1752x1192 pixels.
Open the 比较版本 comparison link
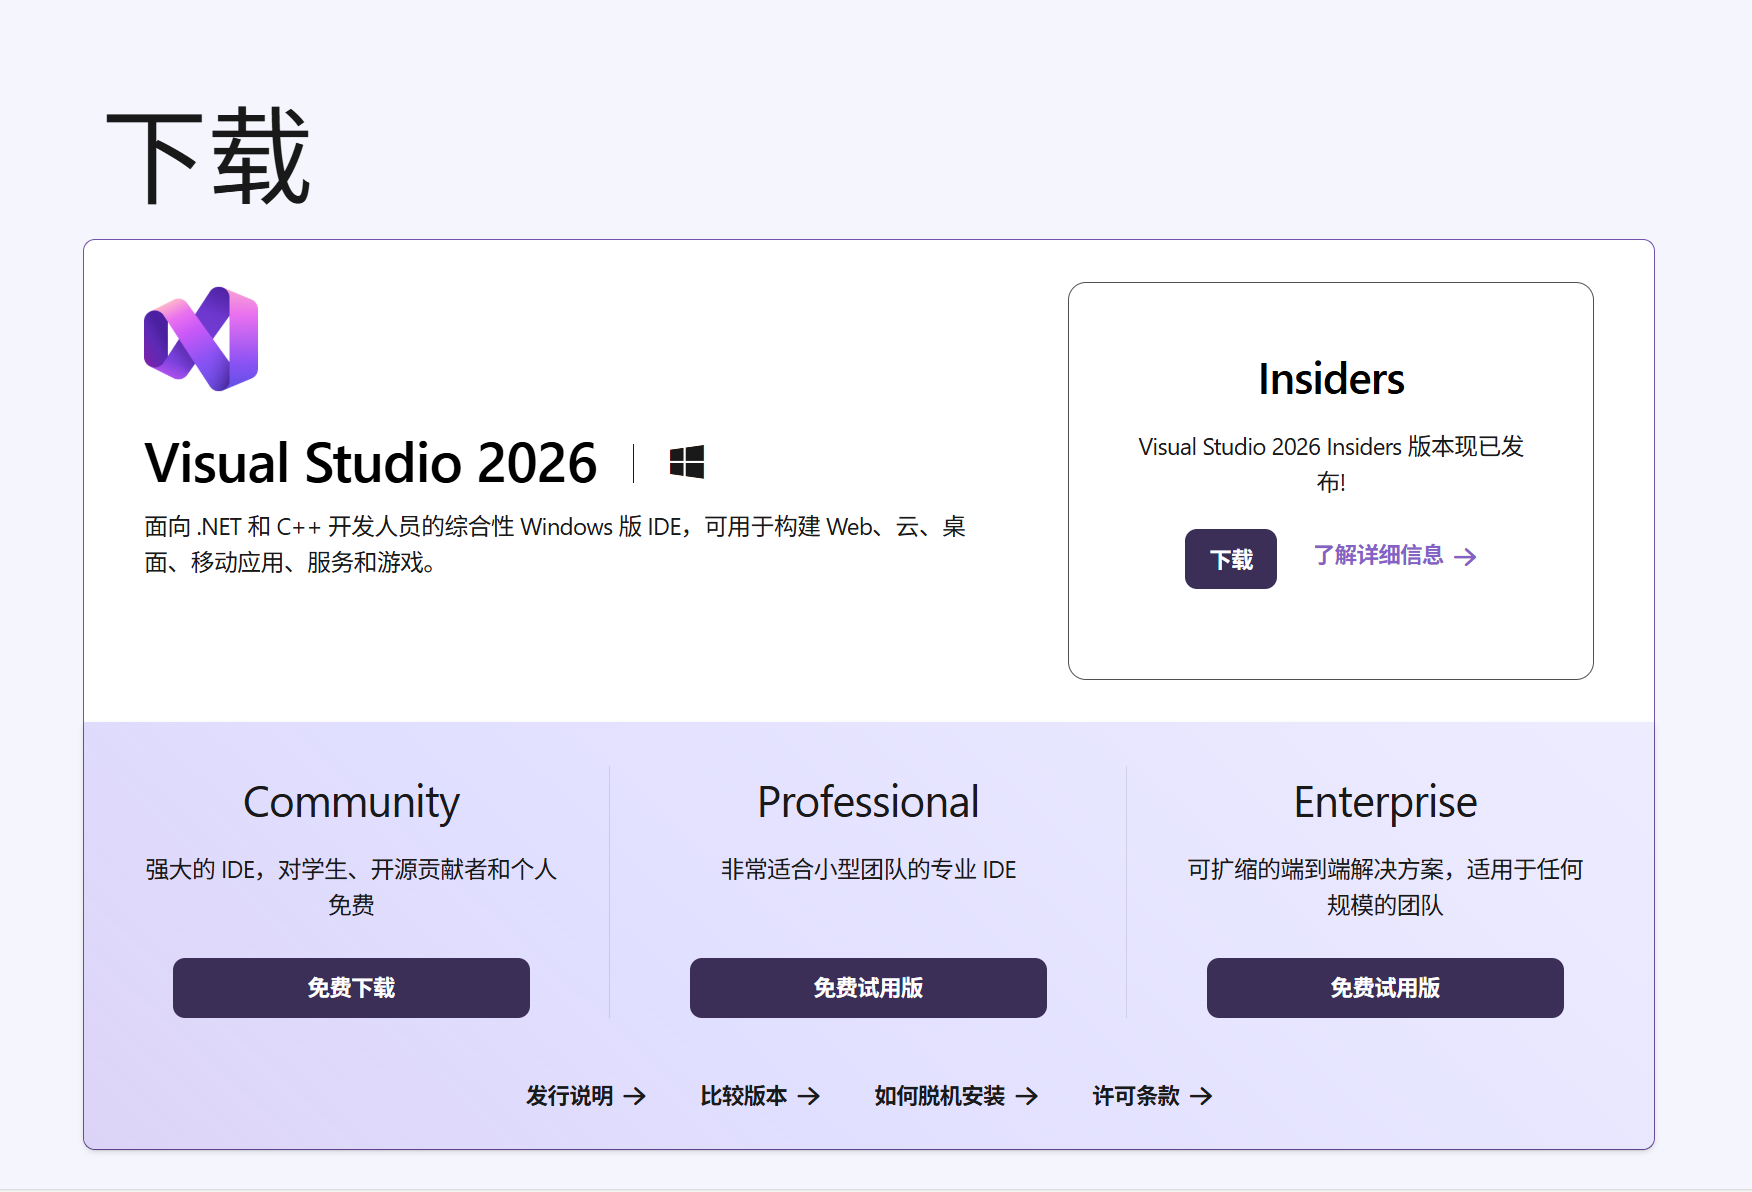742,1096
